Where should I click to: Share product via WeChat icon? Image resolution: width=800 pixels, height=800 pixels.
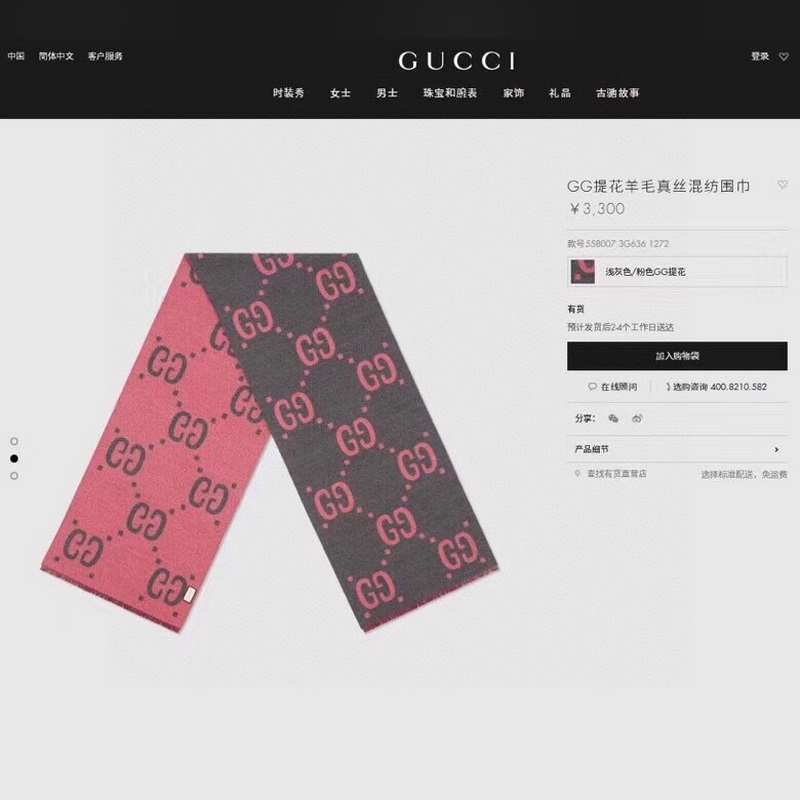[x=613, y=419]
